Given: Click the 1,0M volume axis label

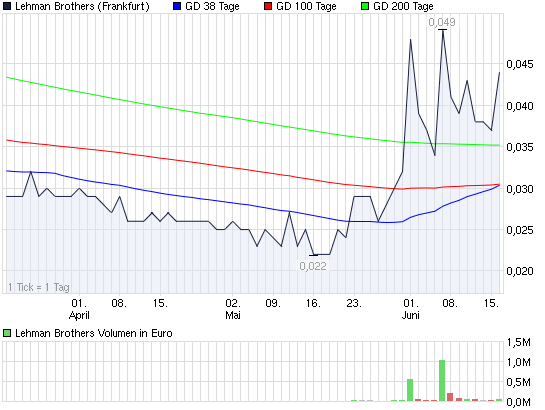Looking at the screenshot, I should [x=519, y=362].
